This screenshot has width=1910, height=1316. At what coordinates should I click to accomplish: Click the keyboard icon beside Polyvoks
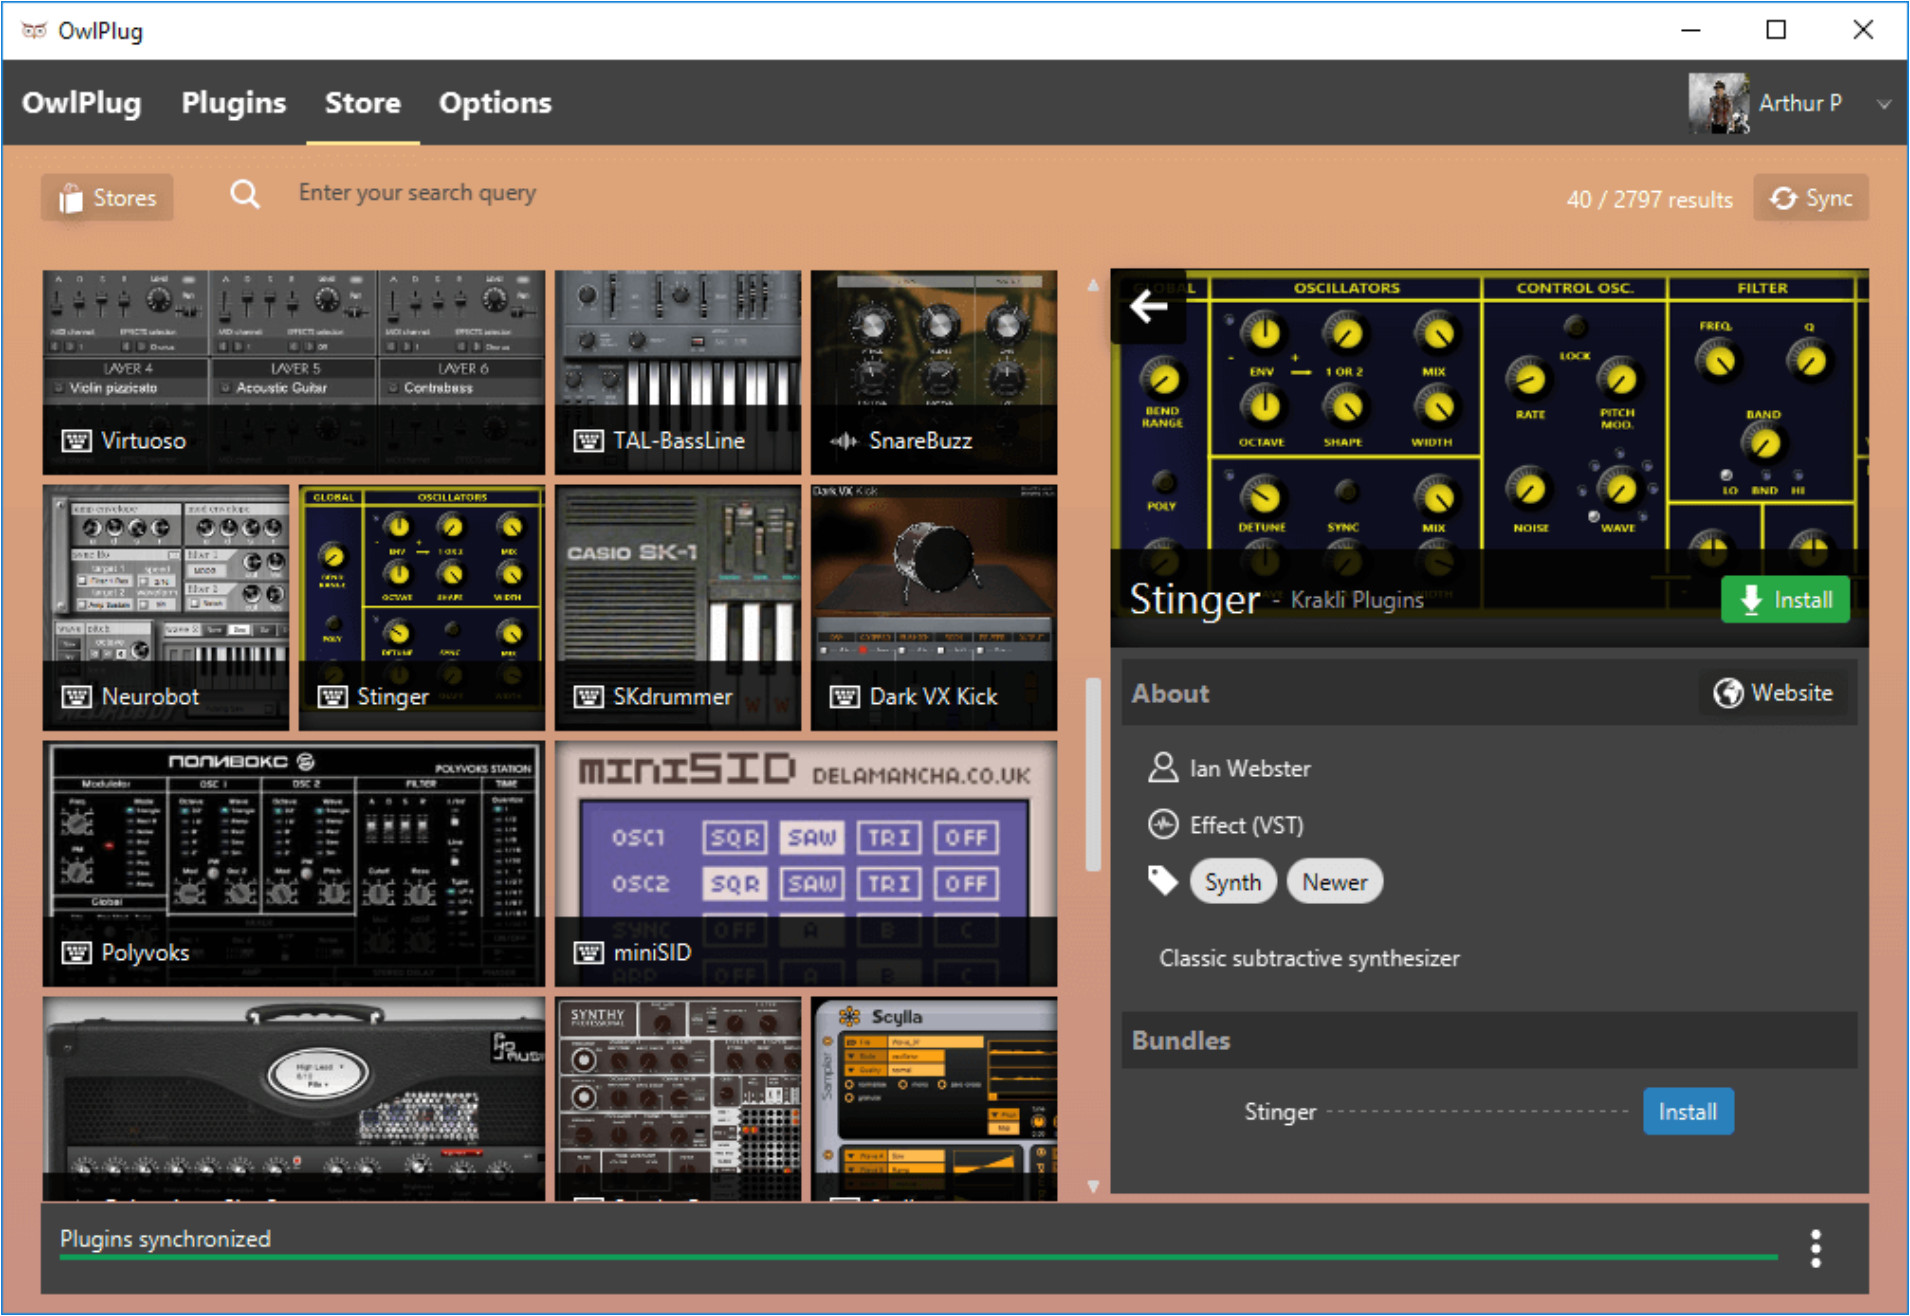click(x=77, y=953)
